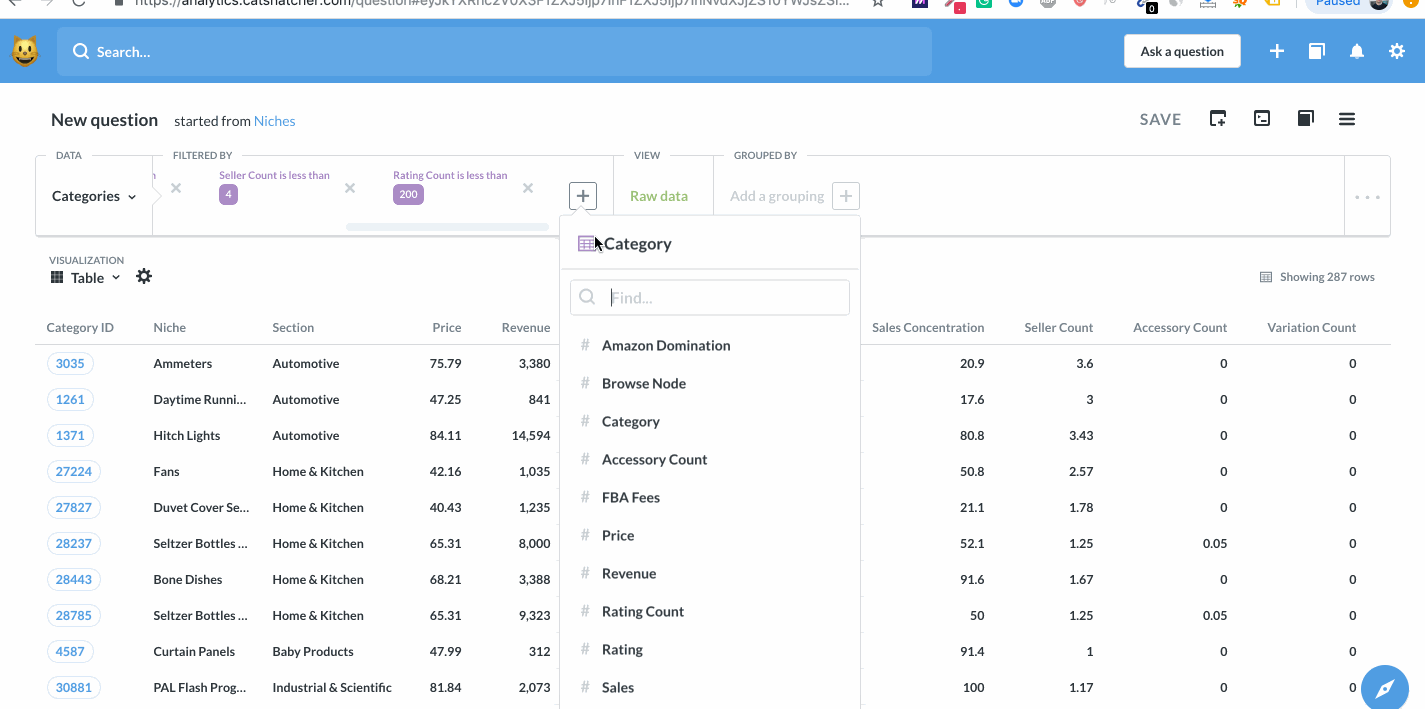Click the Ammeters niche cell
The width and height of the screenshot is (1425, 709).
pyautogui.click(x=183, y=364)
